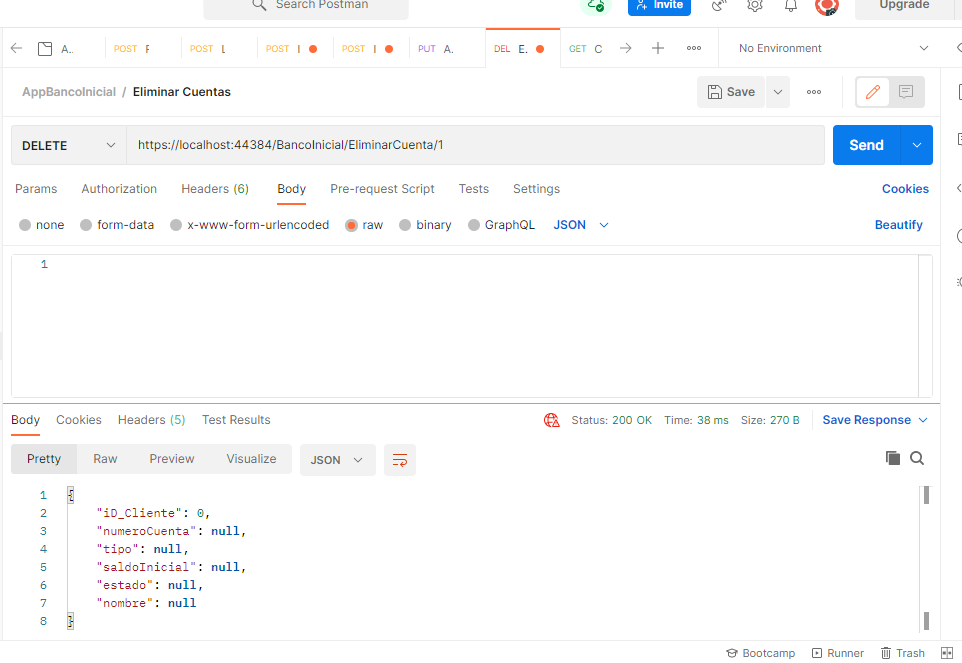Open the Pre-request Script tab
This screenshot has width=962, height=663.
(382, 189)
